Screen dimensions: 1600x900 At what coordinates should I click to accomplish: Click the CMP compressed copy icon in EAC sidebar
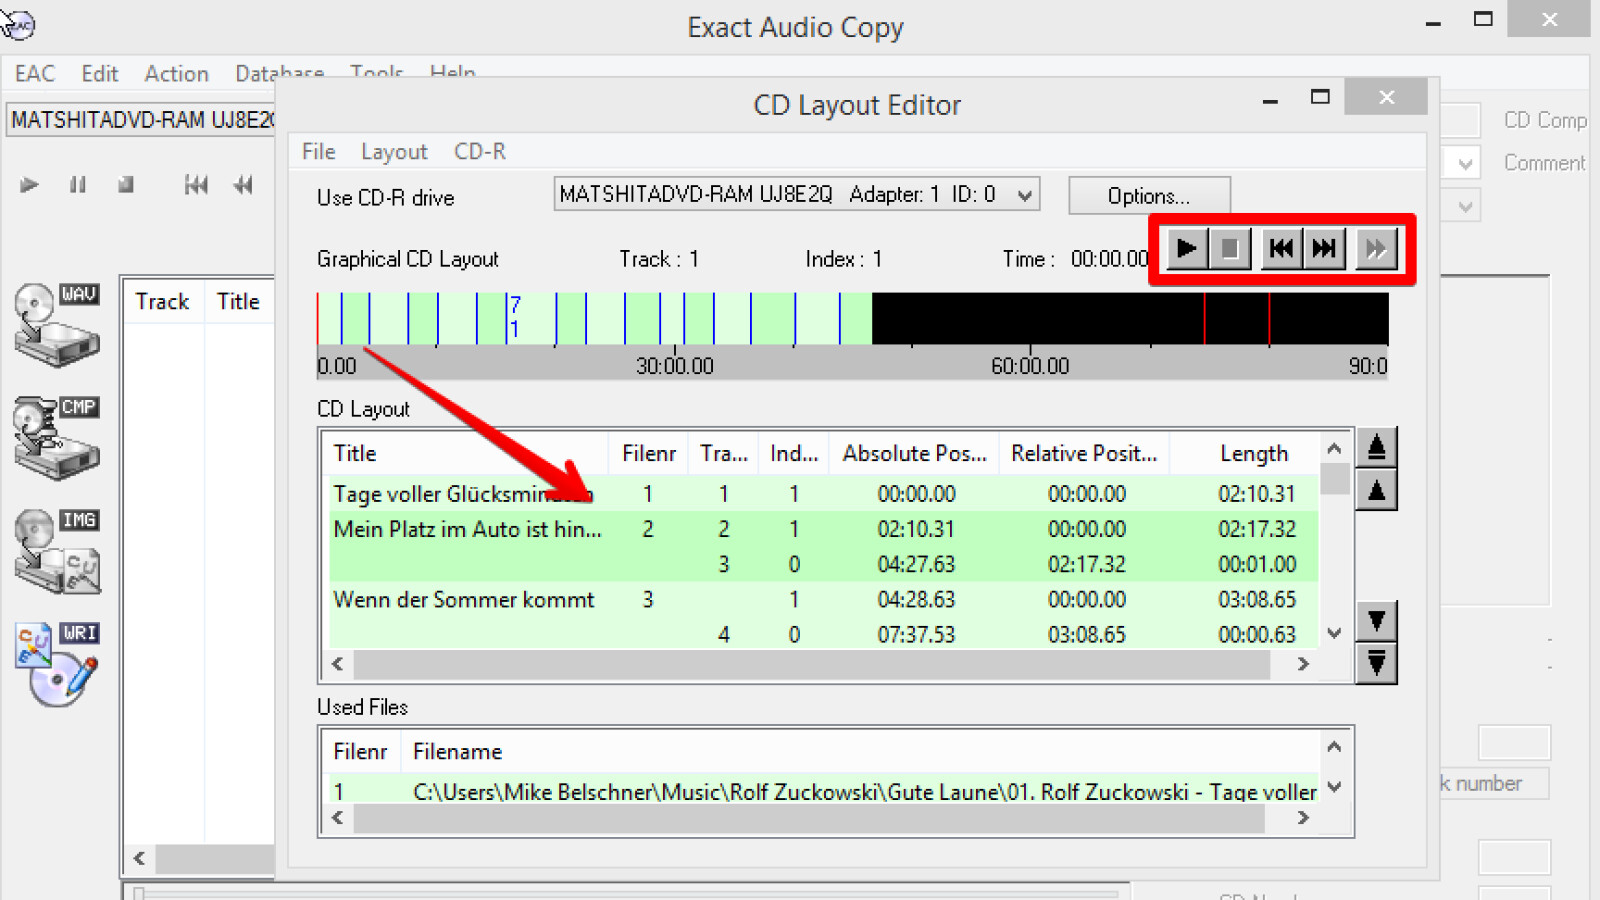(57, 437)
